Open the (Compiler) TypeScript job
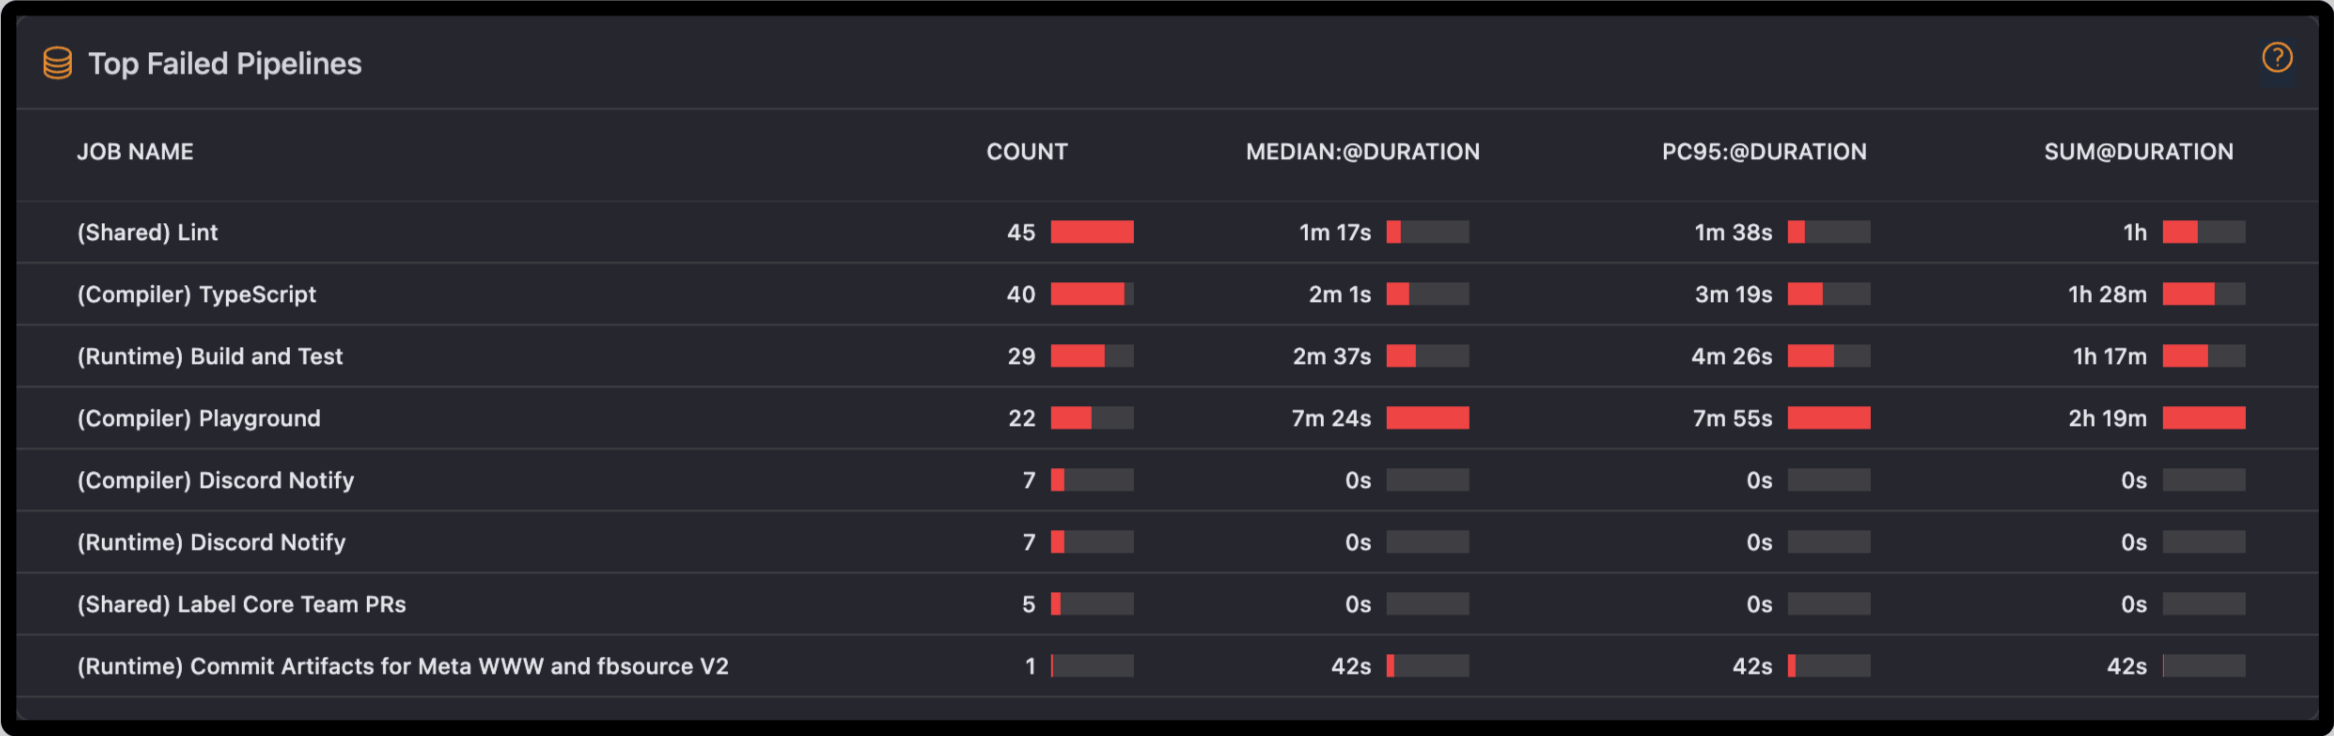The image size is (2334, 736). (x=197, y=294)
